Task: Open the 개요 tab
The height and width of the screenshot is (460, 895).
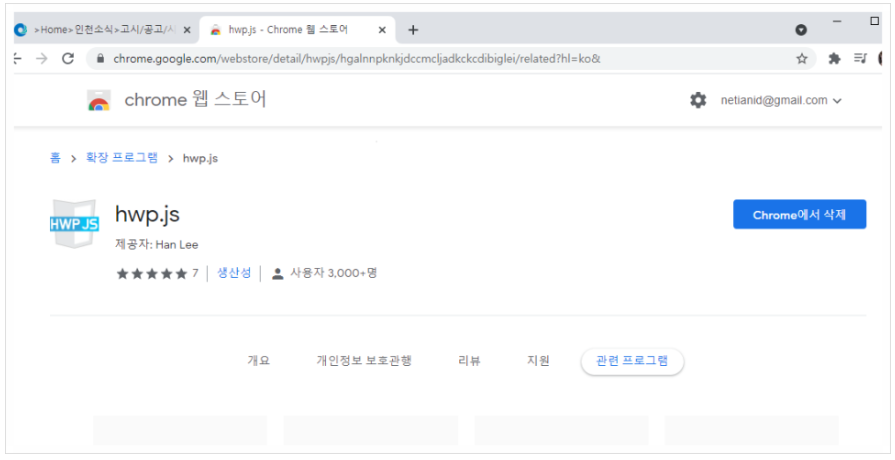Action: tap(259, 361)
